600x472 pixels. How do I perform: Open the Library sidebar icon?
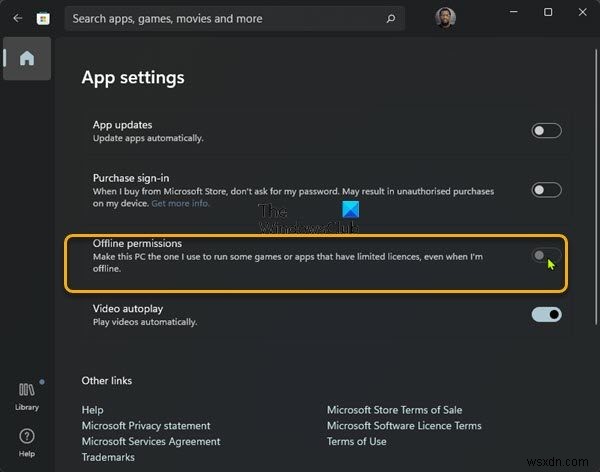click(x=27, y=393)
